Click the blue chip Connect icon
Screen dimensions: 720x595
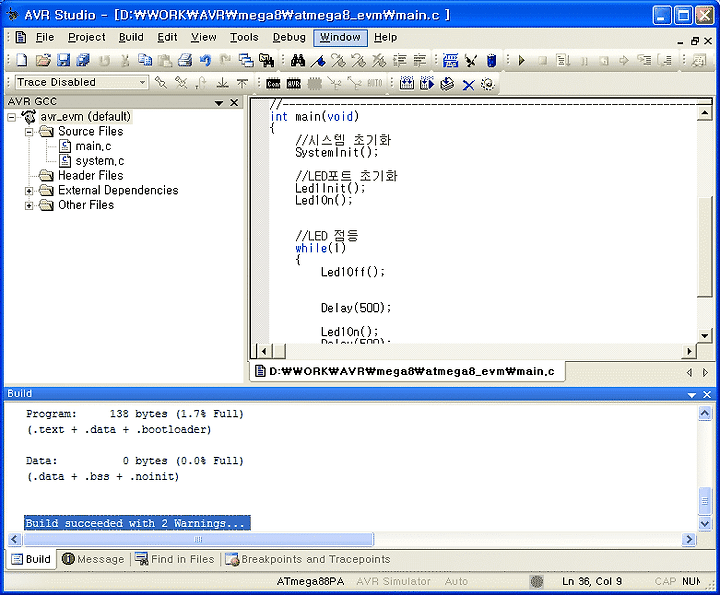450,60
